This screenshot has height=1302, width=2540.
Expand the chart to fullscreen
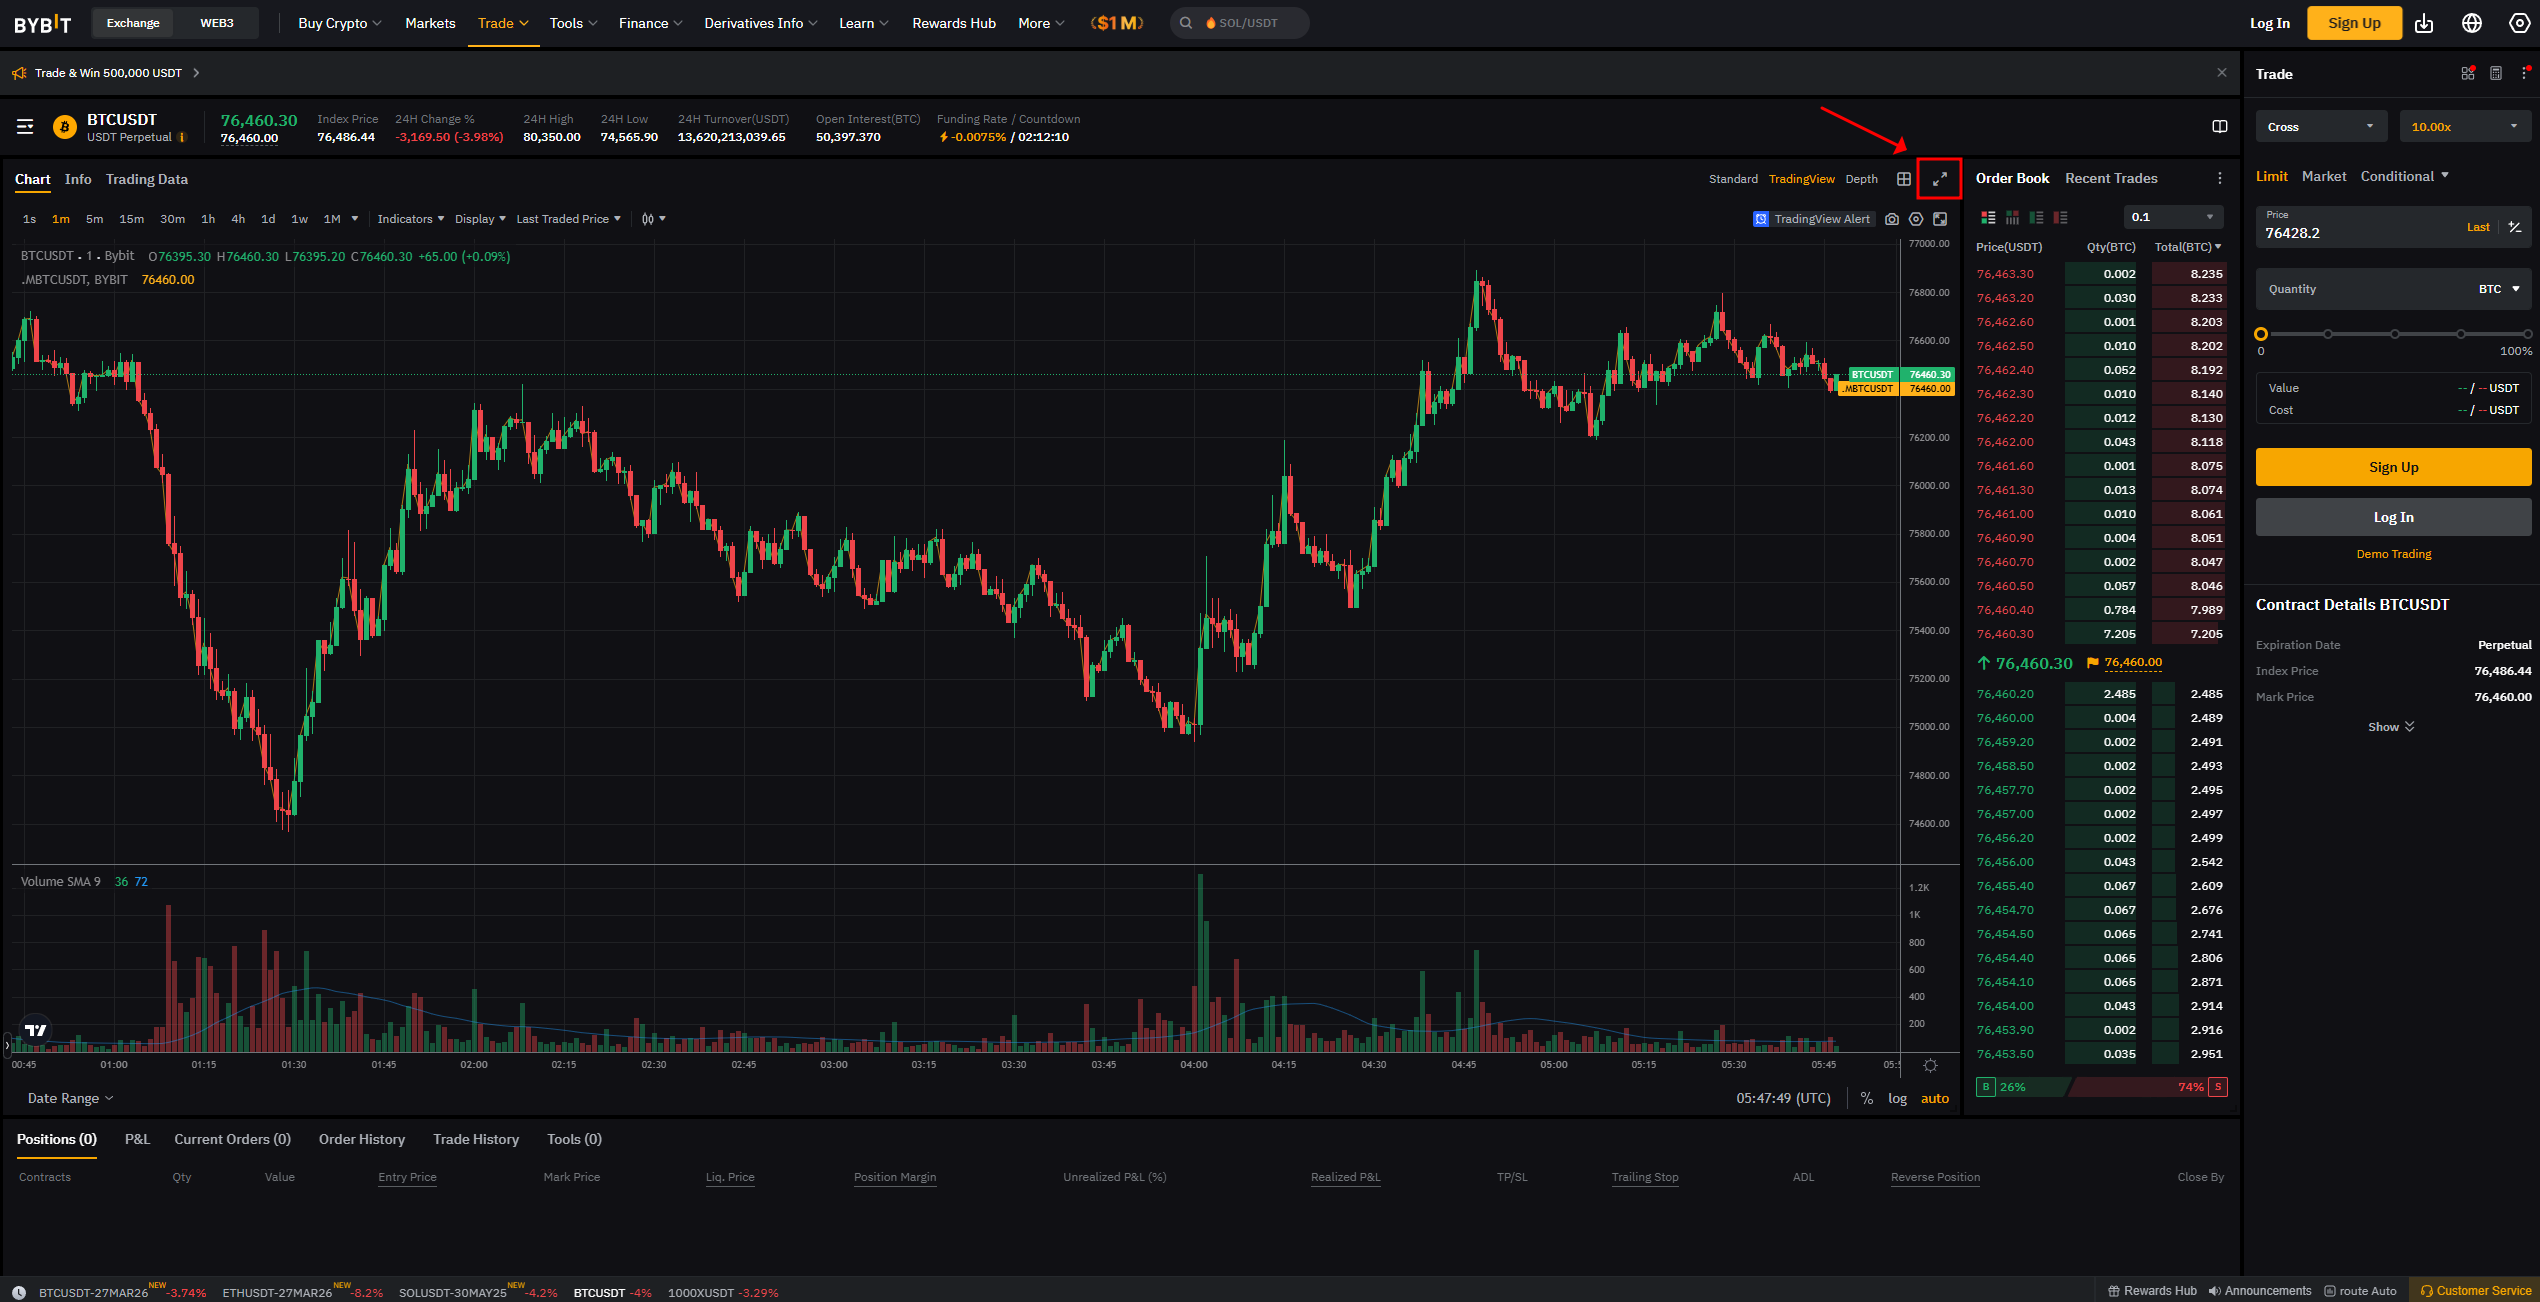point(1939,179)
